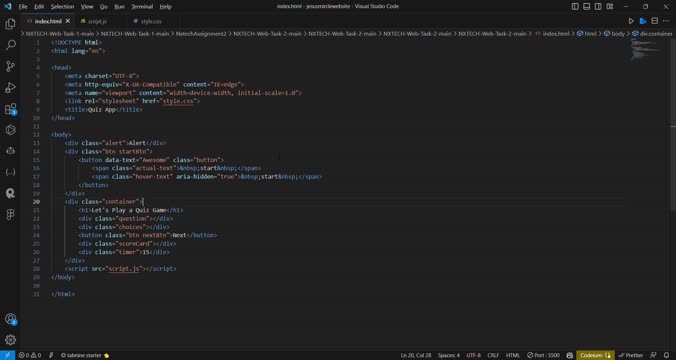This screenshot has height=360, width=676.
Task: Open the robot-face extension icon in activity bar
Action: (10, 151)
